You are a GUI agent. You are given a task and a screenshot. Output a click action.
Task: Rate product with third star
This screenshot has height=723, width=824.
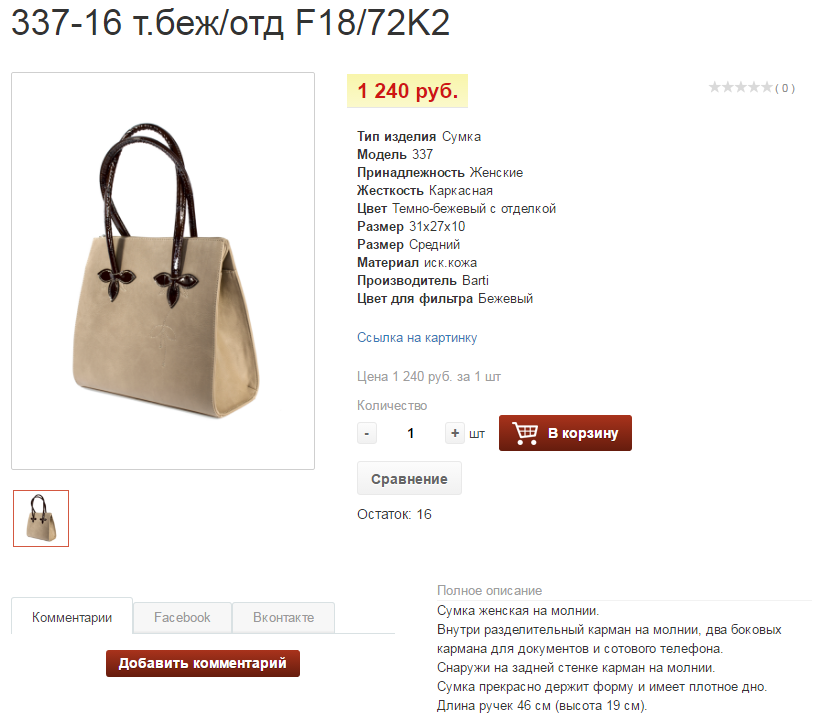(740, 87)
